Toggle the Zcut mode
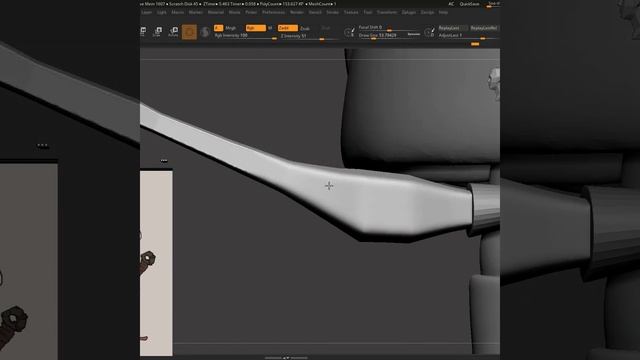640x360 pixels. click(326, 28)
